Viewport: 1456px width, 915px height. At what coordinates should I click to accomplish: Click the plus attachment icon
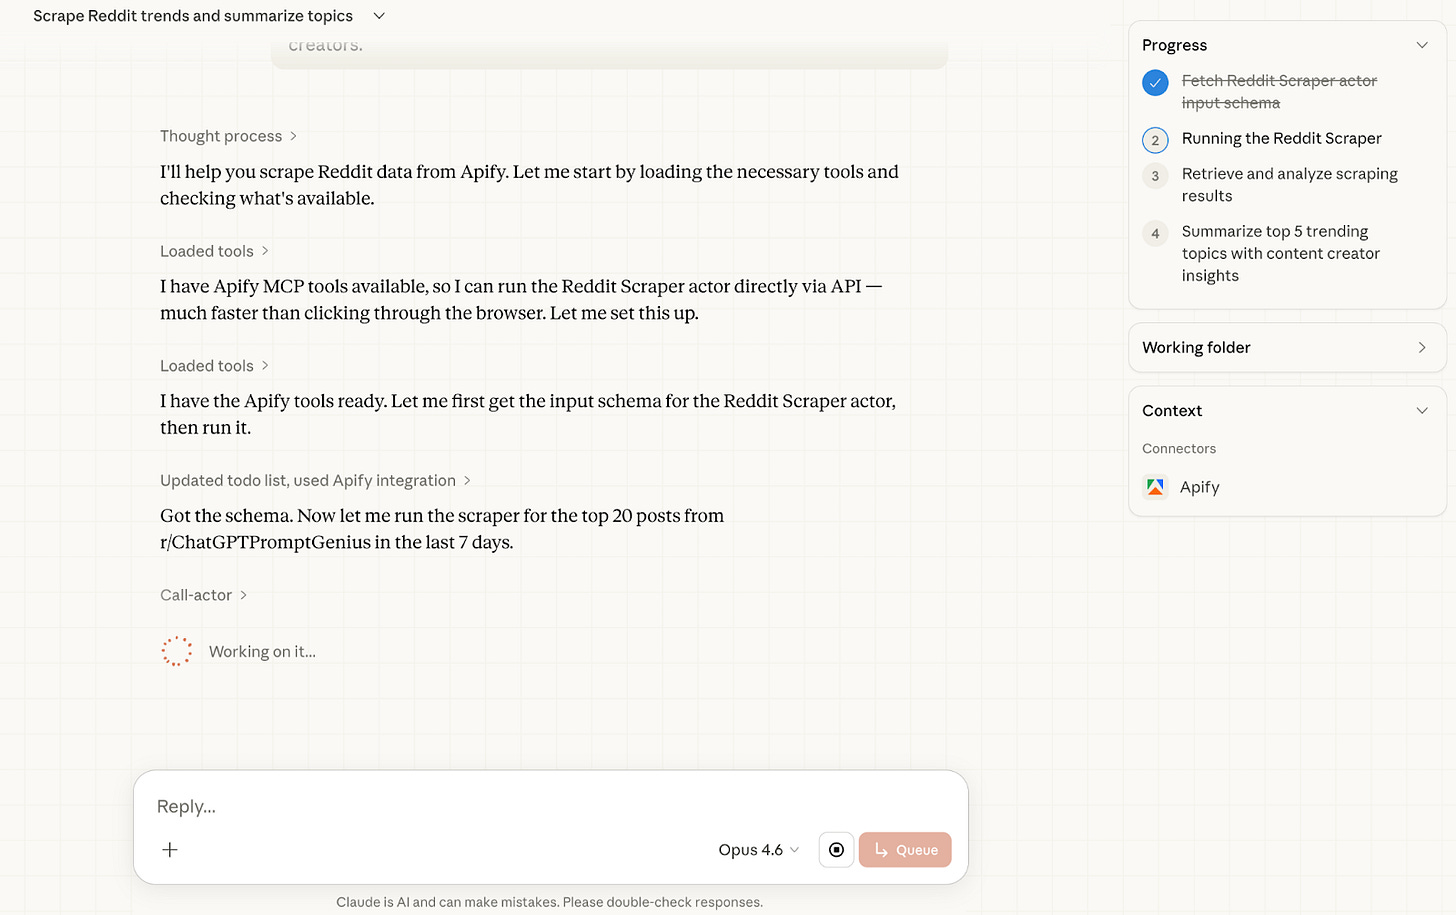(170, 849)
